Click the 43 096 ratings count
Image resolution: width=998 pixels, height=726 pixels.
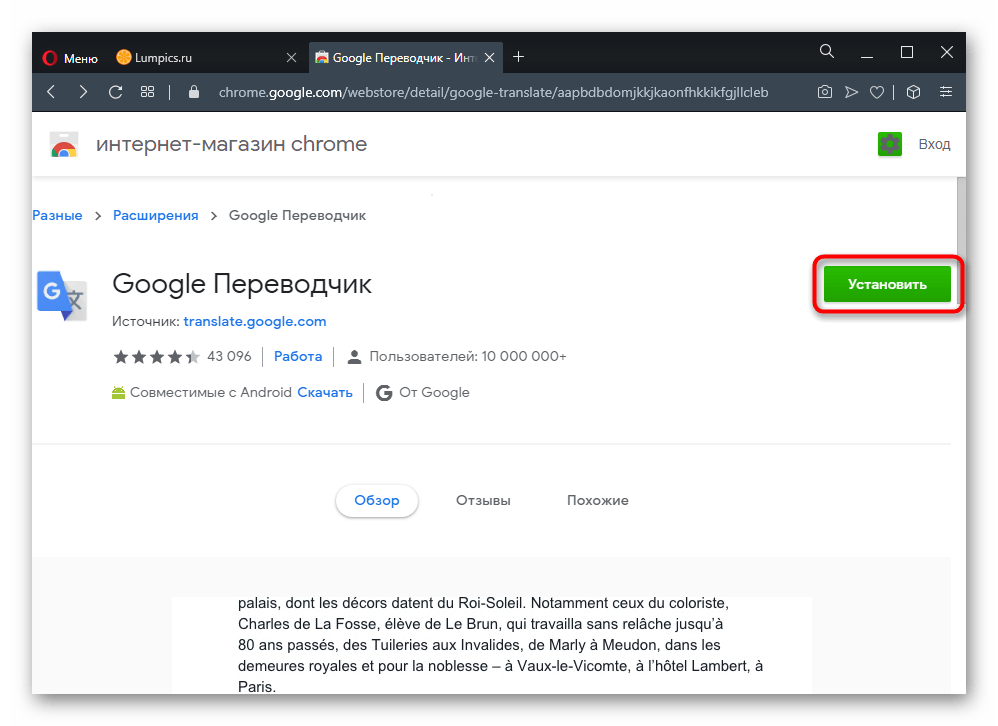coord(229,356)
